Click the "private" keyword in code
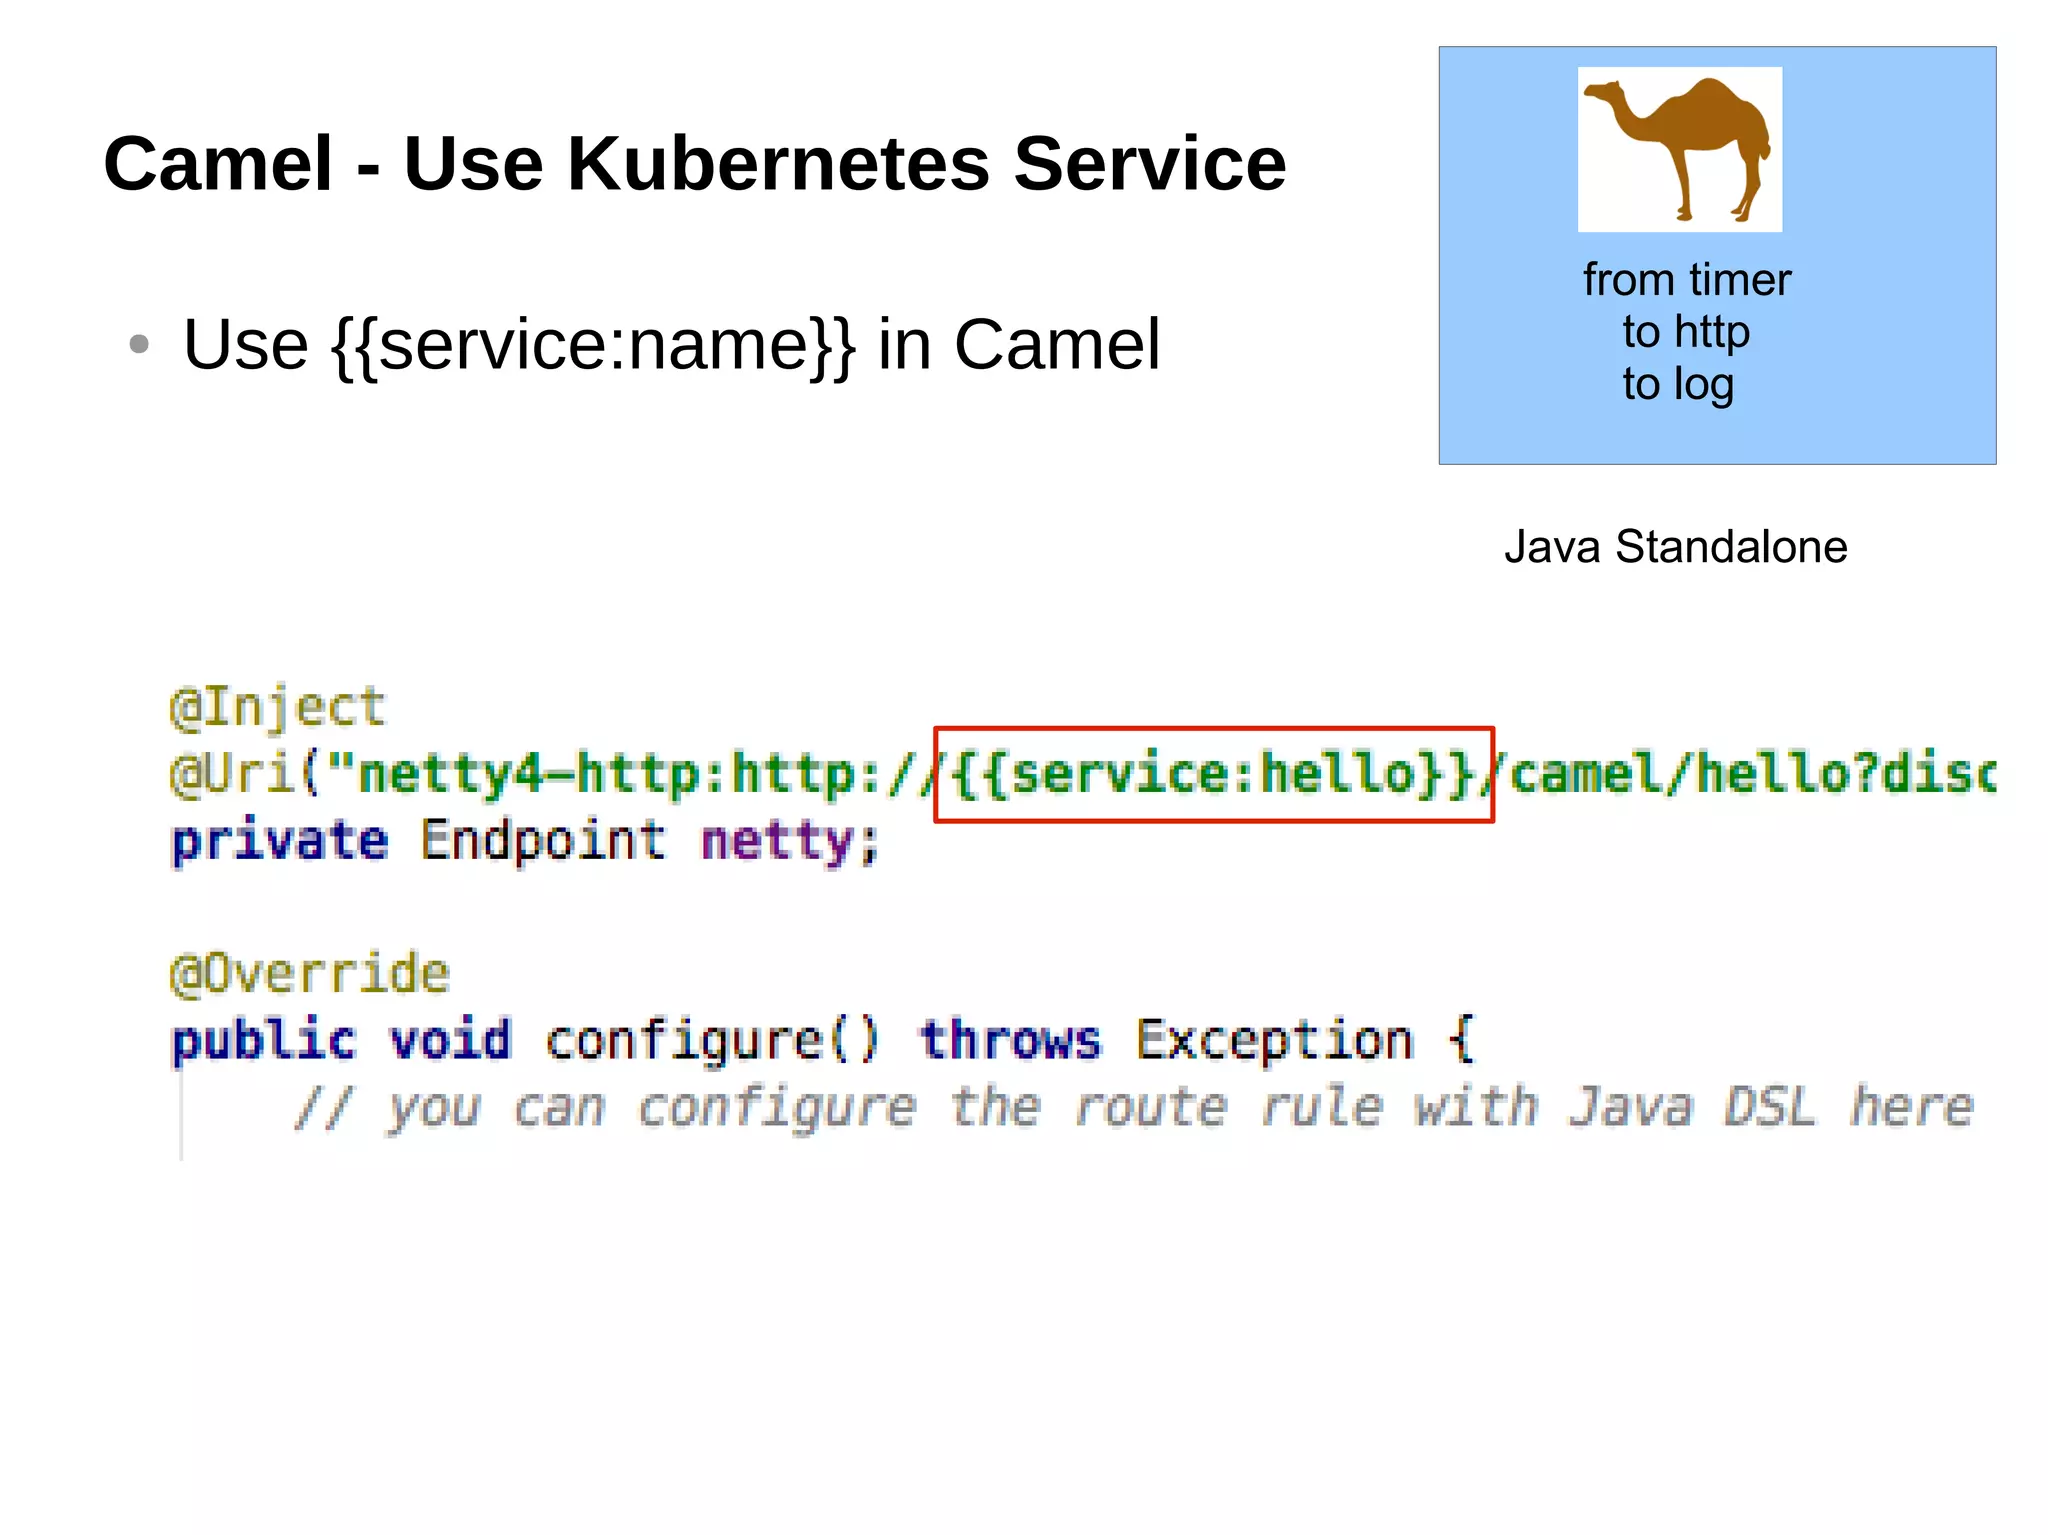The height and width of the screenshot is (1535, 2048). pyautogui.click(x=279, y=841)
